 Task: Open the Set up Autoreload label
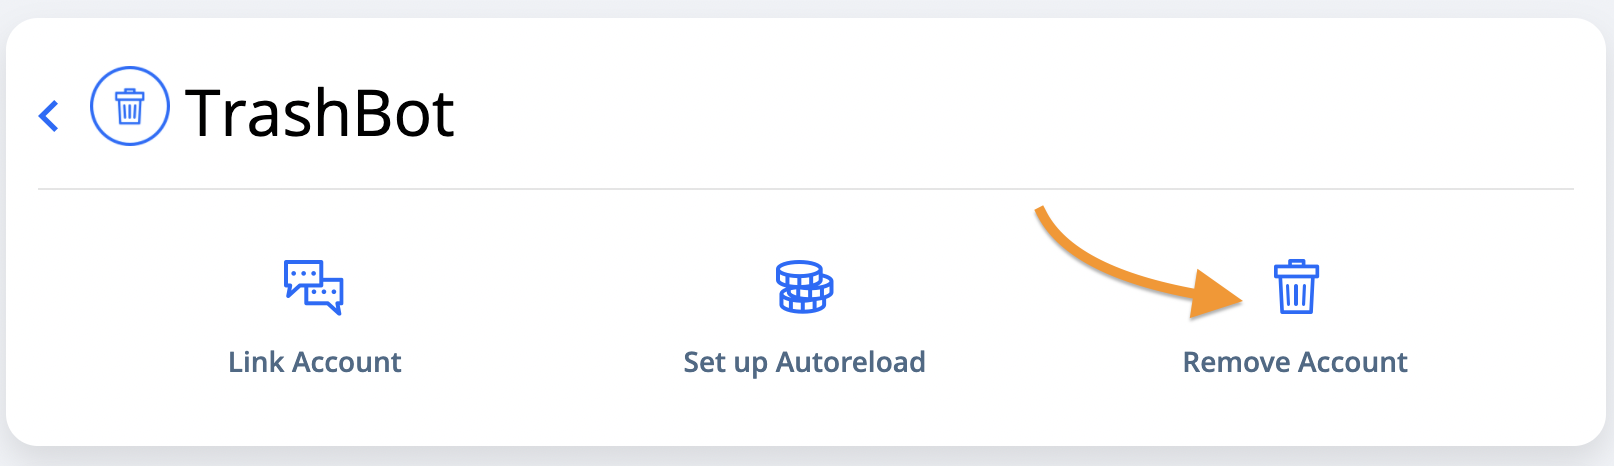pos(805,362)
